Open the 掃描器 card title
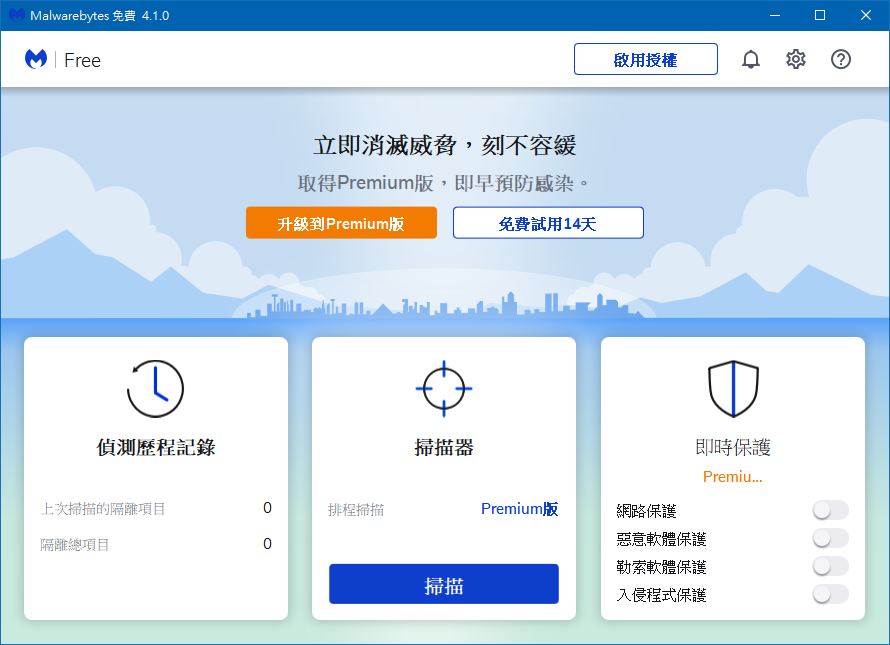Viewport: 890px width, 645px height. click(x=444, y=447)
